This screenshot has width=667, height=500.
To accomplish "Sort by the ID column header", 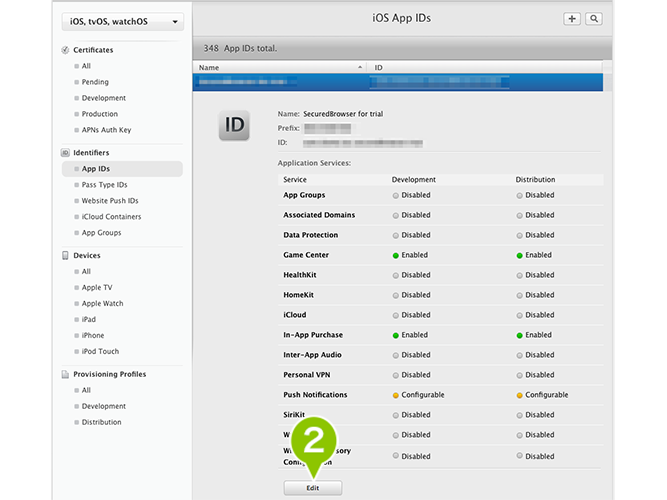I will pos(485,67).
